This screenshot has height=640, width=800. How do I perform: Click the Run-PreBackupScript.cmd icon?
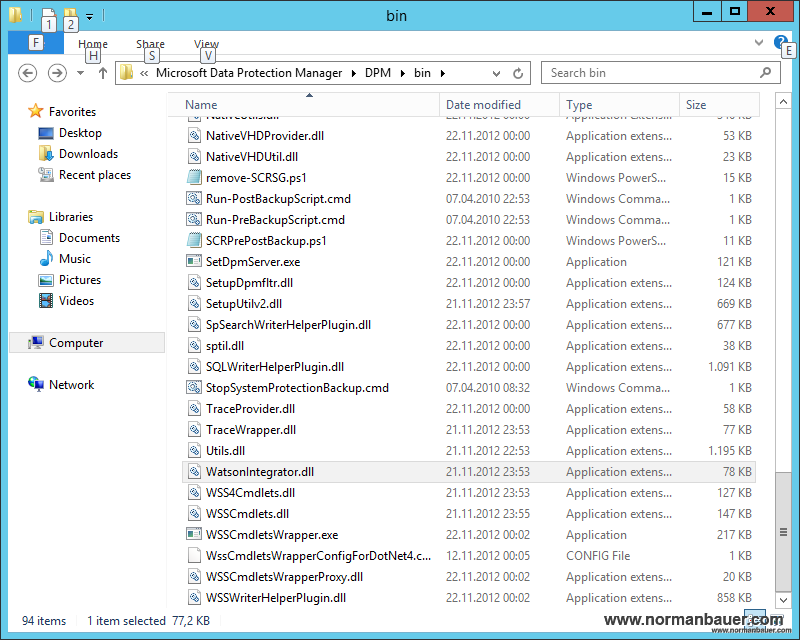tap(194, 219)
